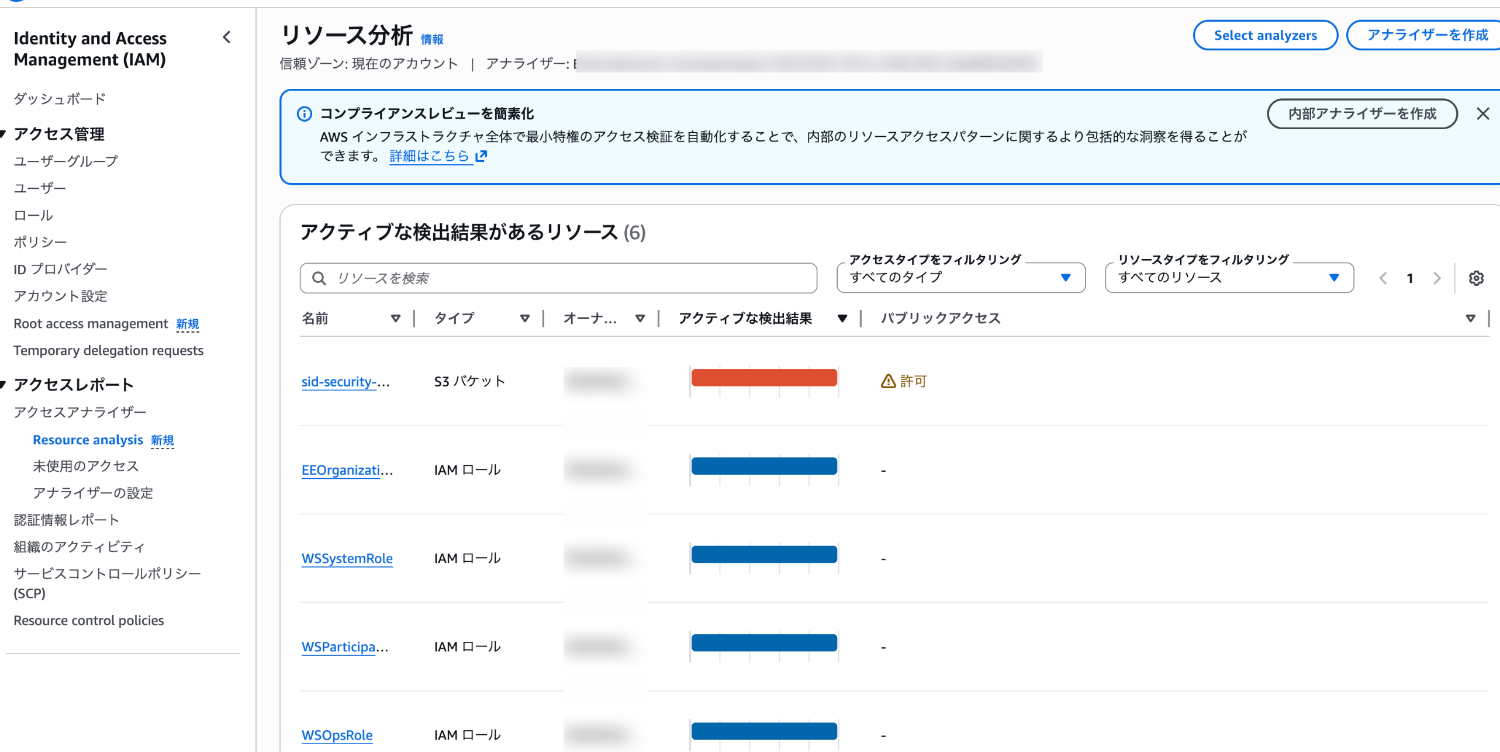Open the リソースタイプ filter dropdown
Screen dimensions: 1500x752
(x=1228, y=278)
